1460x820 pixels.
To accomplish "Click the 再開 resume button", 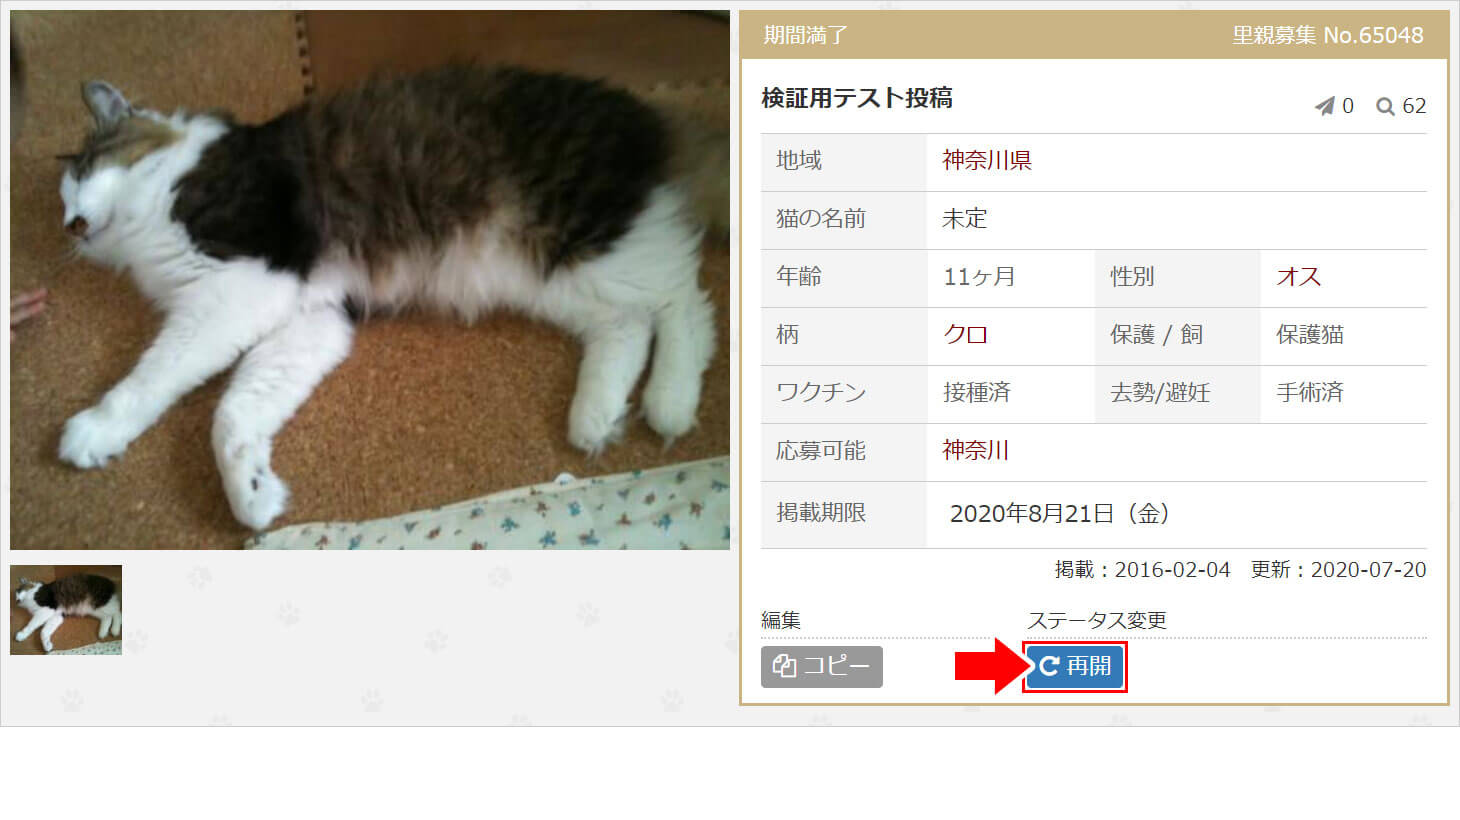I will point(1074,667).
